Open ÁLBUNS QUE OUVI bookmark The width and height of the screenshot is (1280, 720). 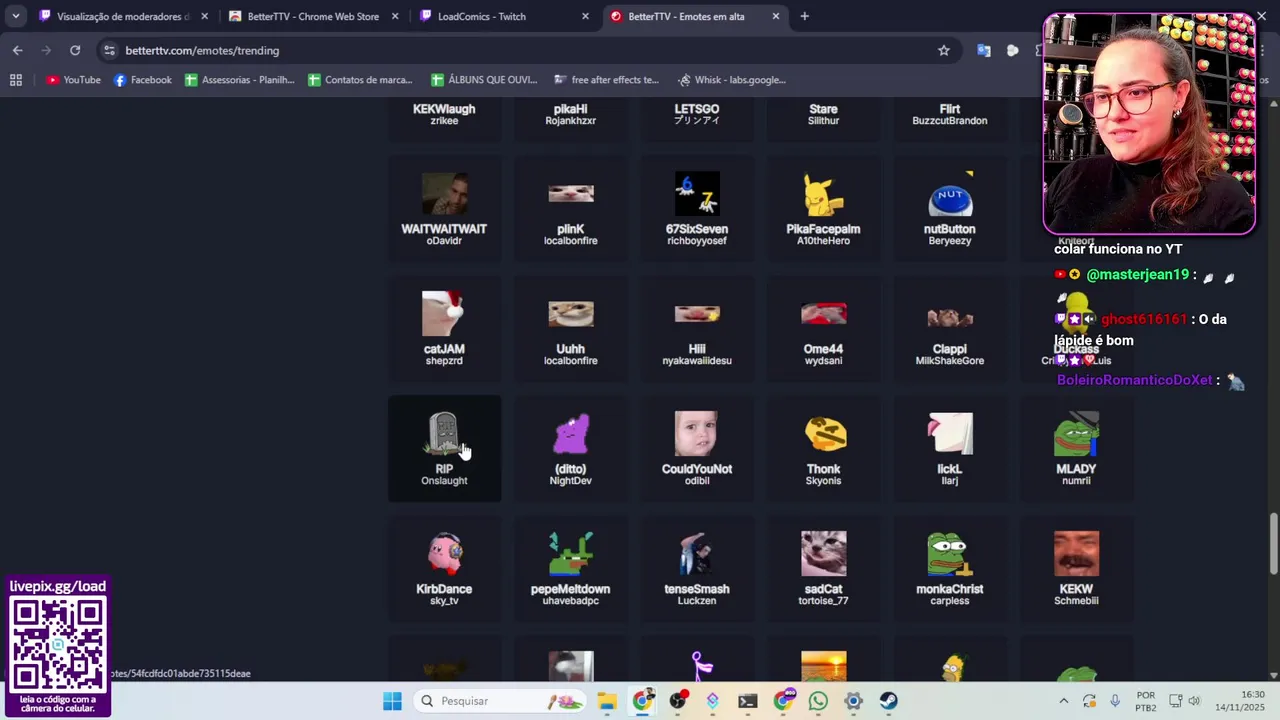[x=484, y=80]
